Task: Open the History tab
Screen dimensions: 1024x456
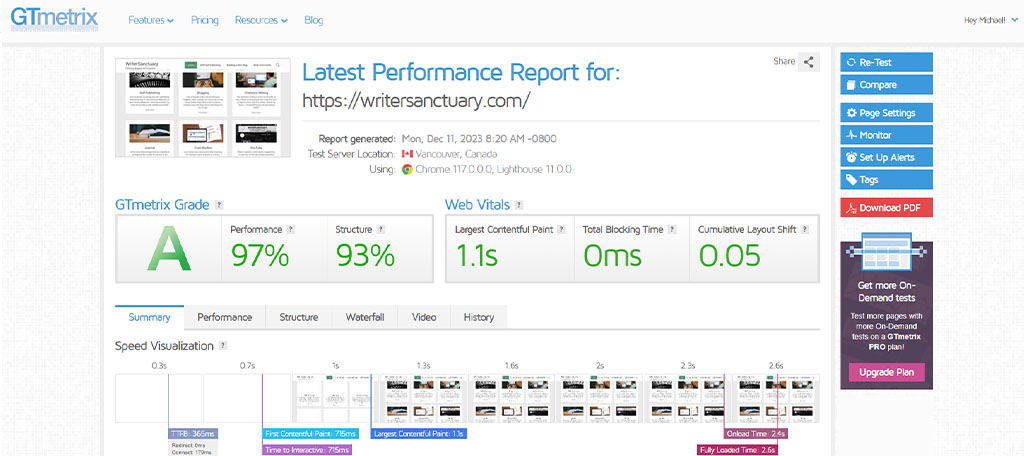Action: 479,317
